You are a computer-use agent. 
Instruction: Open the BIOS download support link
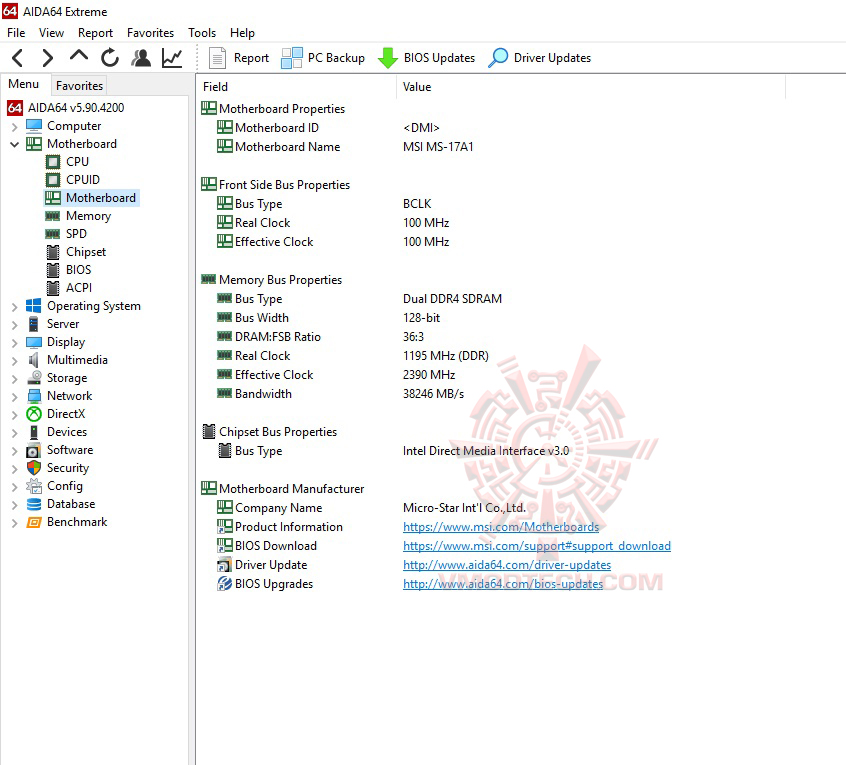(537, 546)
